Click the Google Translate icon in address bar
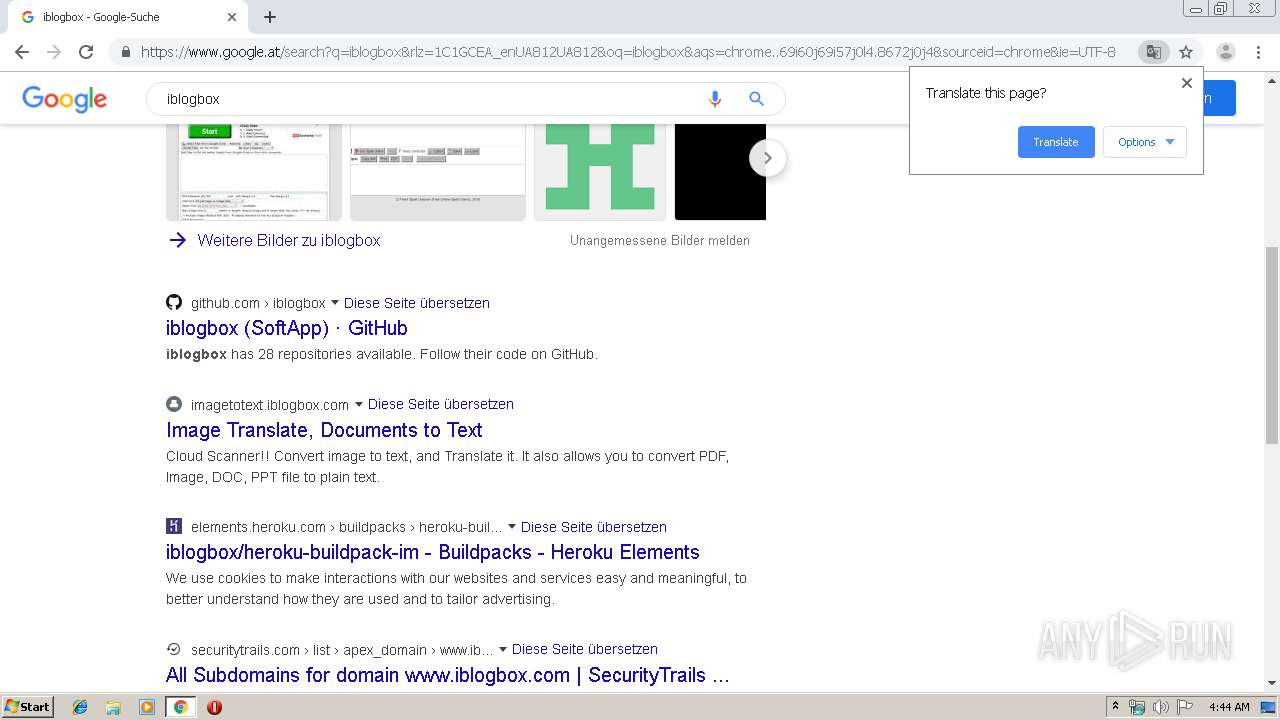The image size is (1280, 720). point(1153,52)
